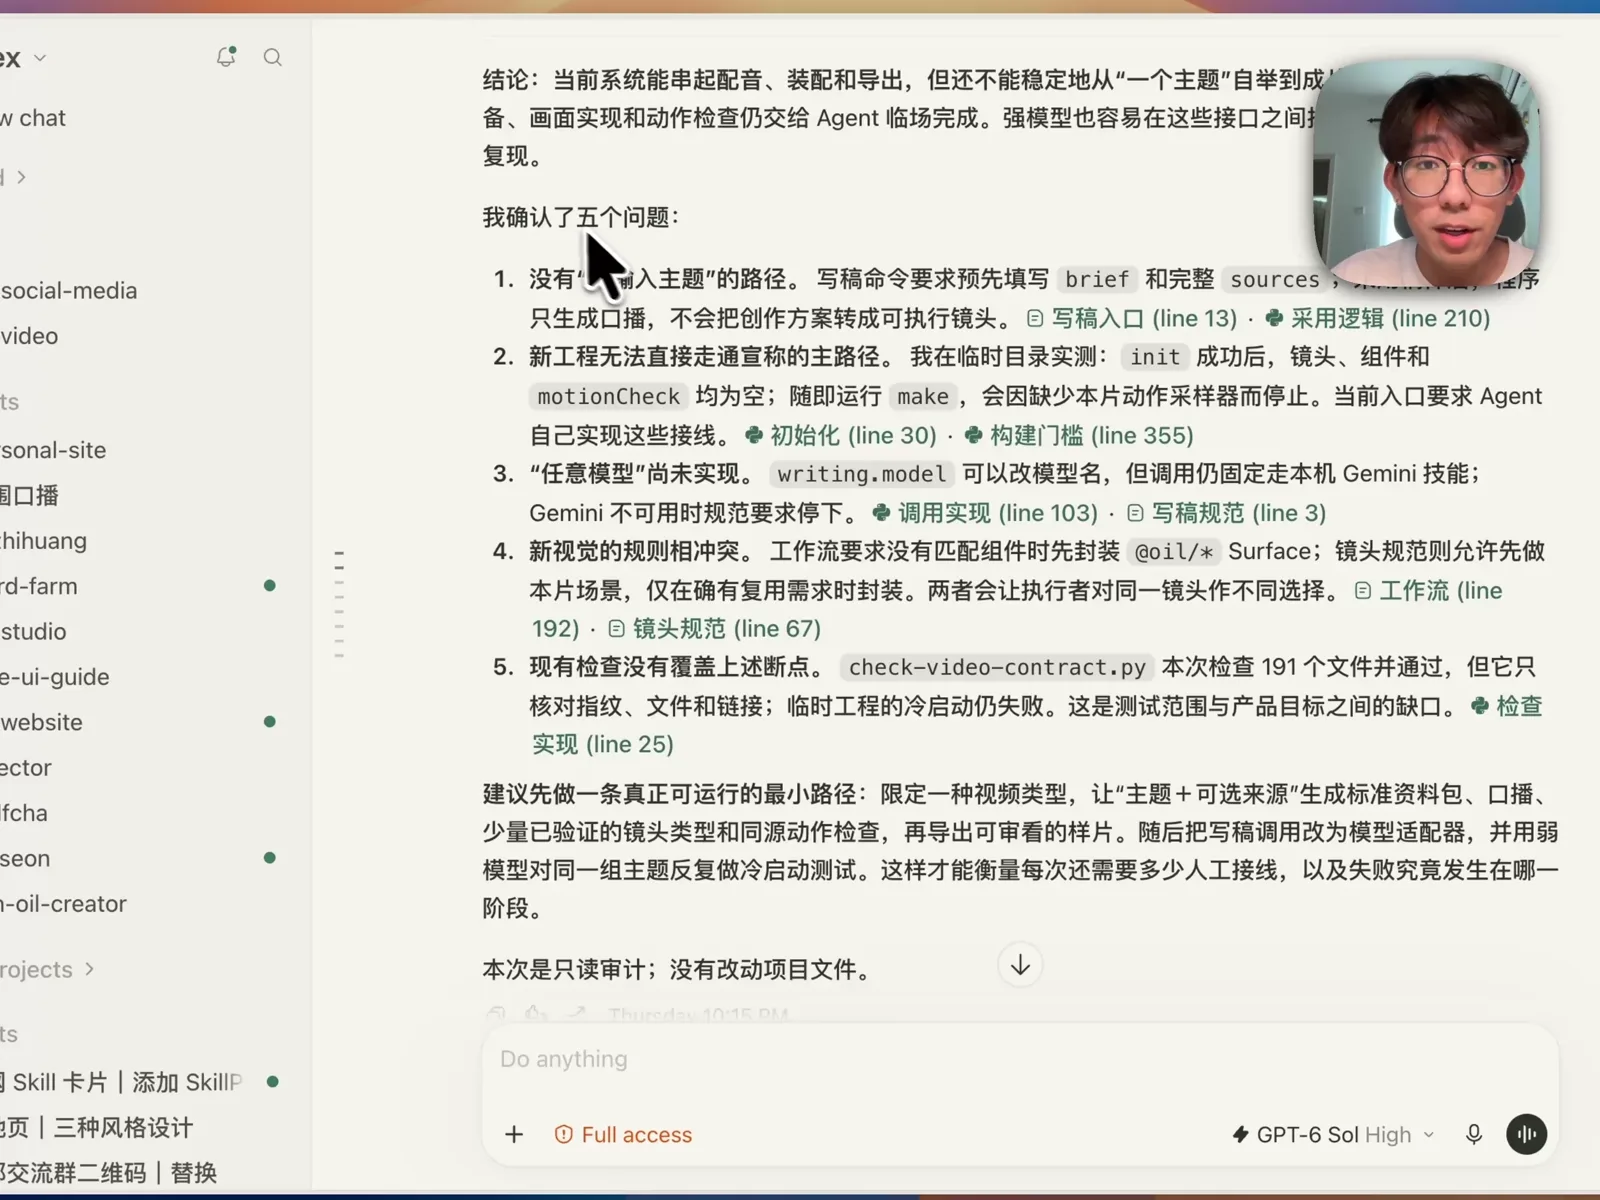Click the check-video-contract.py code label

[997, 667]
